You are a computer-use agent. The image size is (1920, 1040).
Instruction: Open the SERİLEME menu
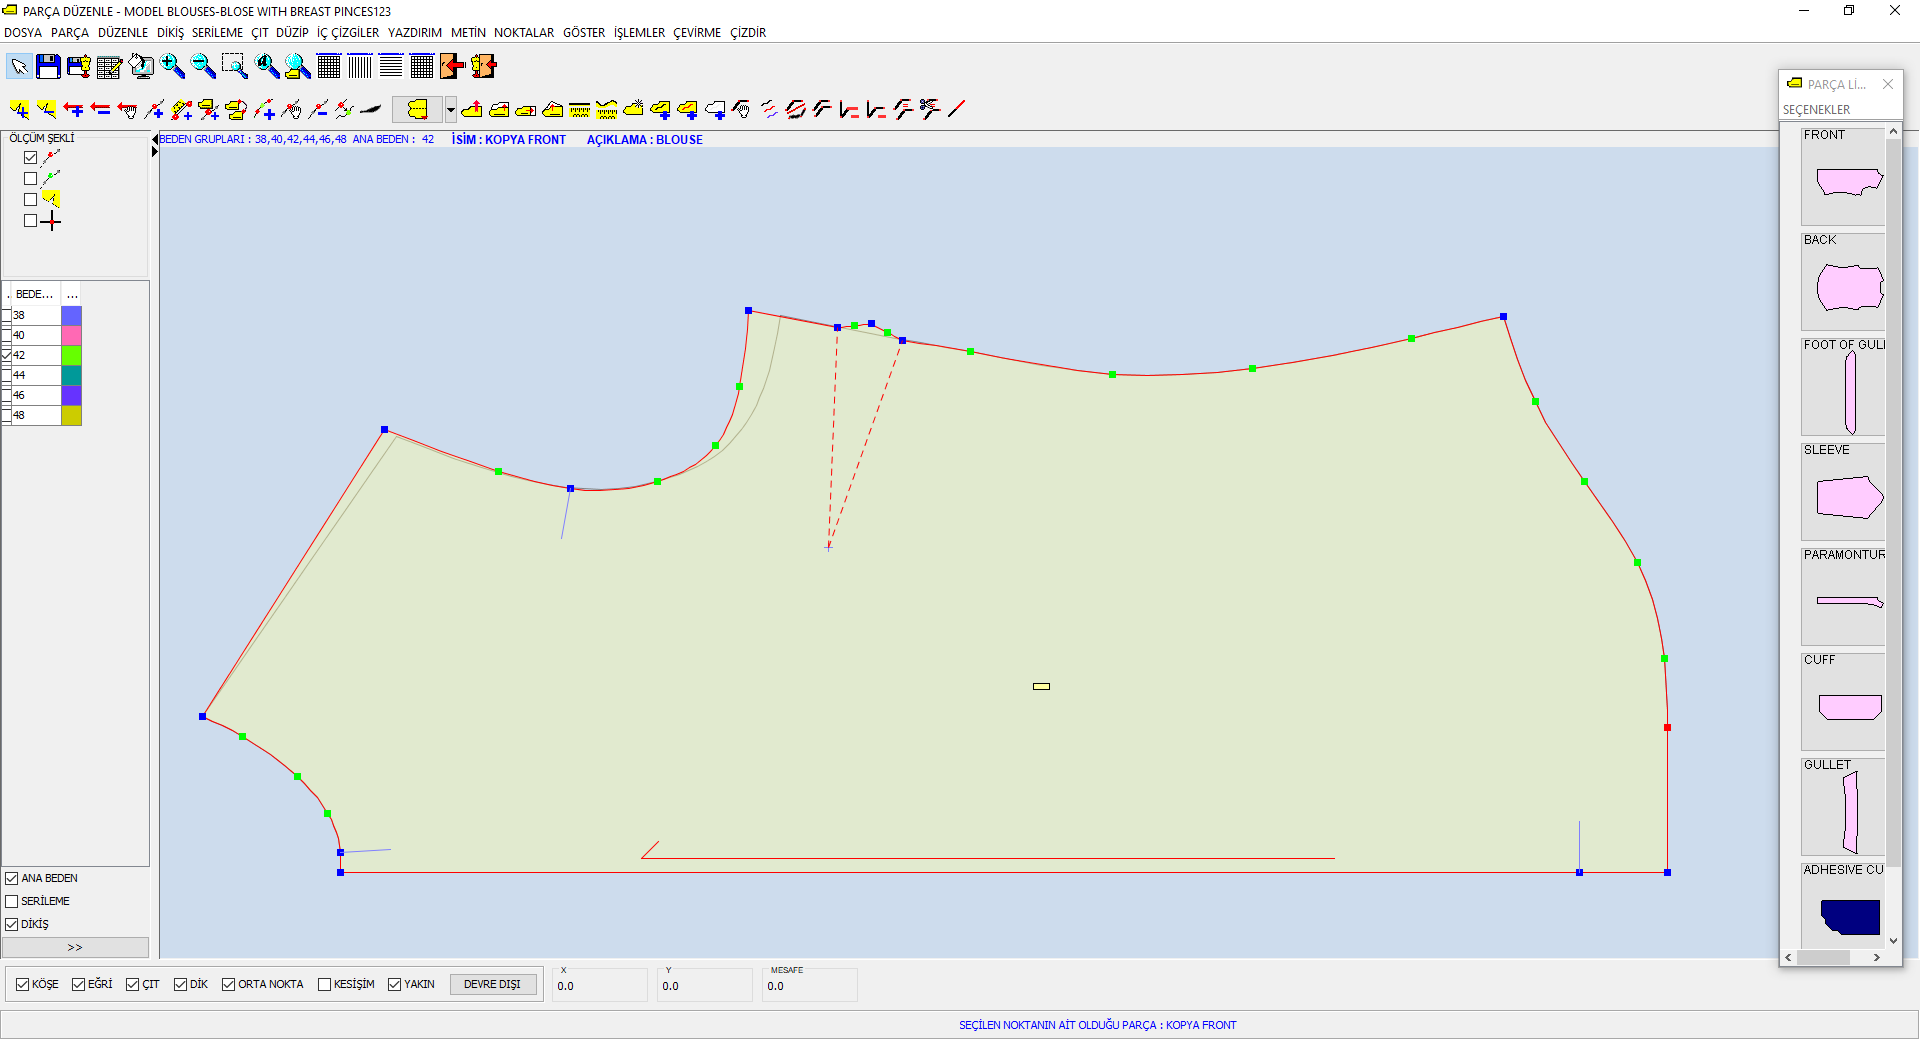pyautogui.click(x=217, y=33)
